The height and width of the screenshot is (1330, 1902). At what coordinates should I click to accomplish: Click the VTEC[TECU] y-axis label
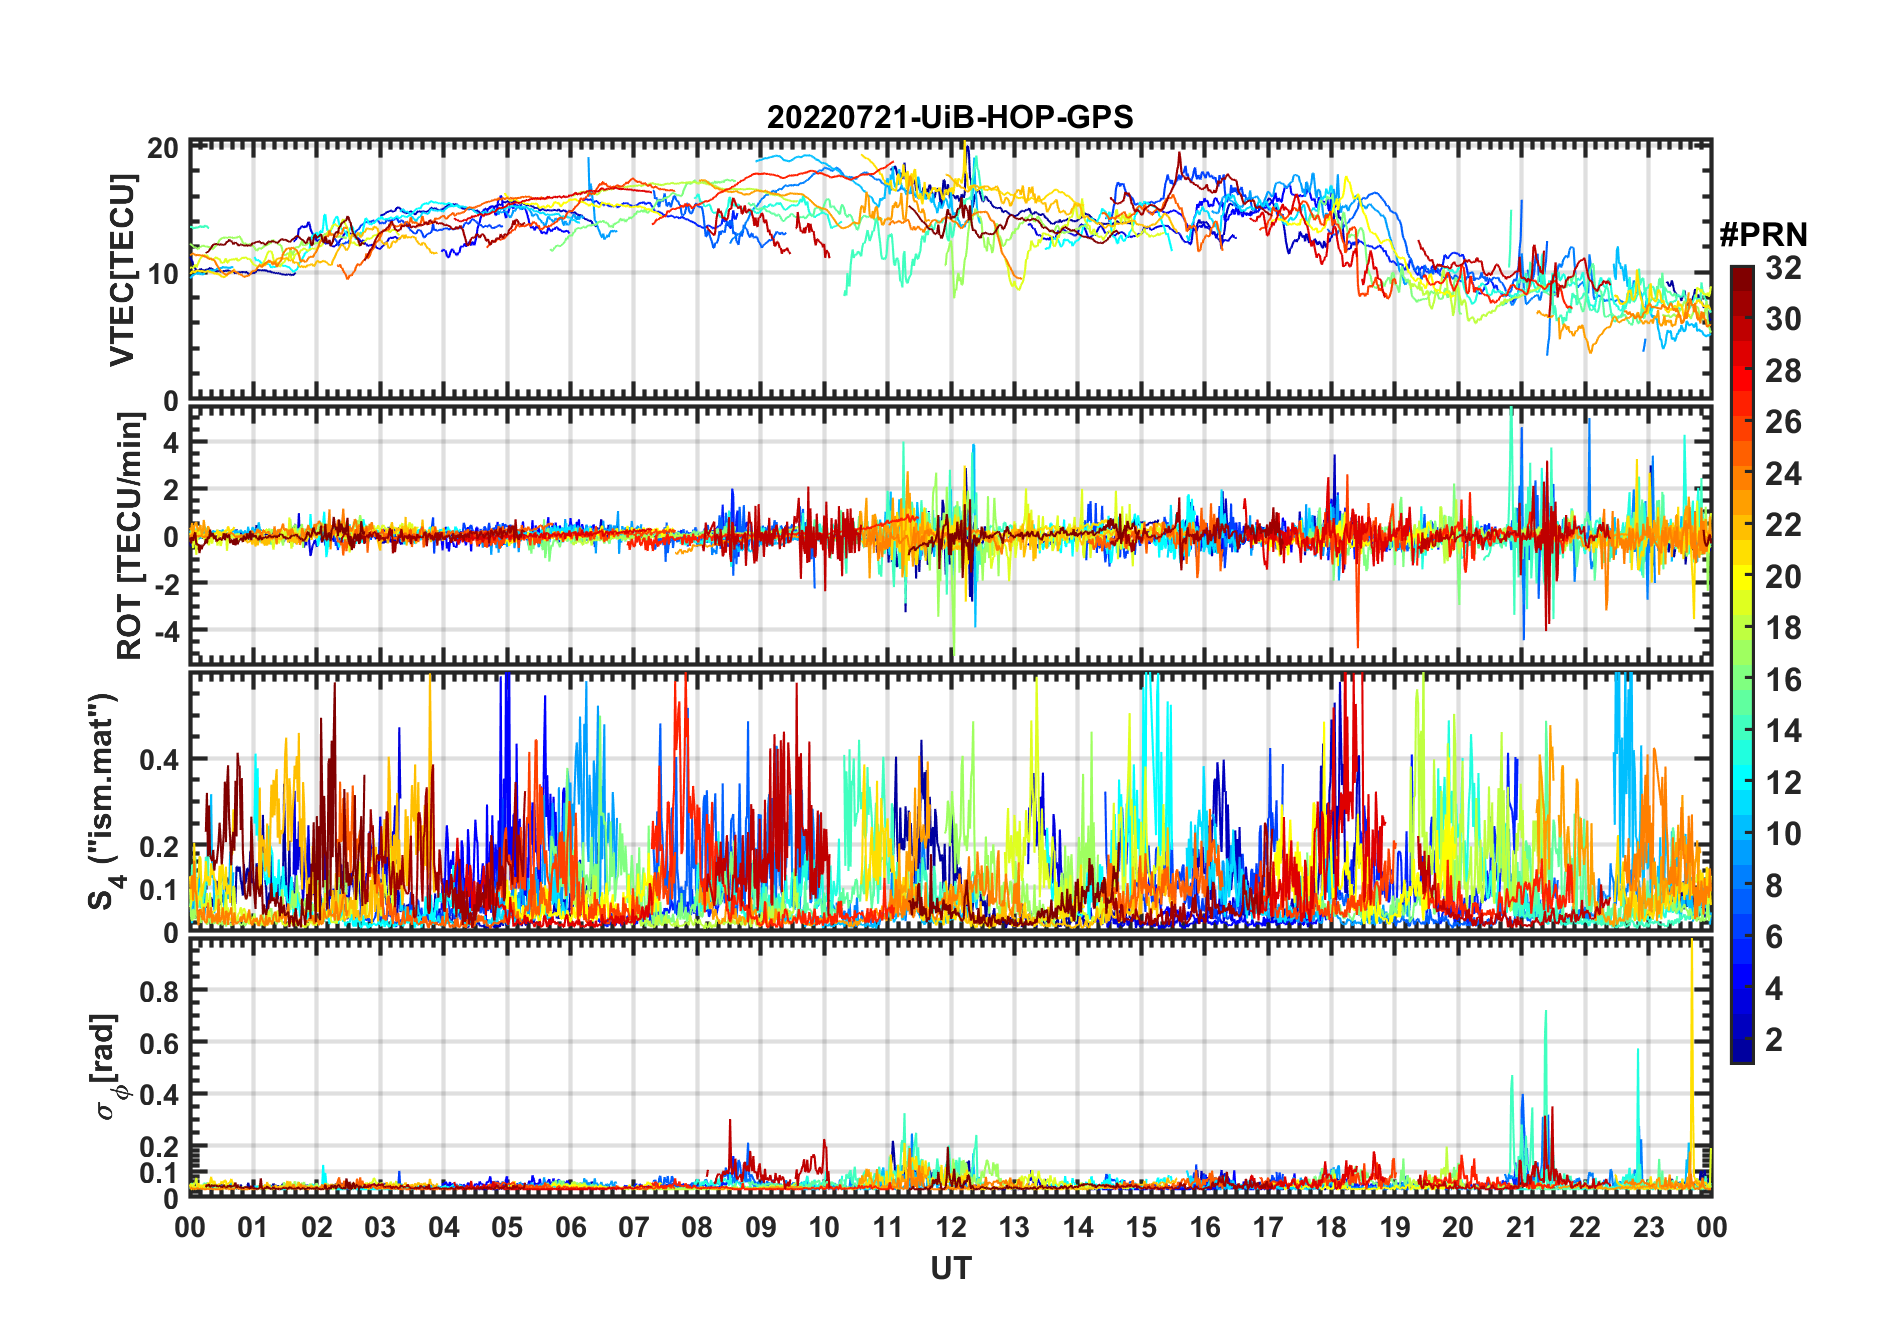[122, 270]
